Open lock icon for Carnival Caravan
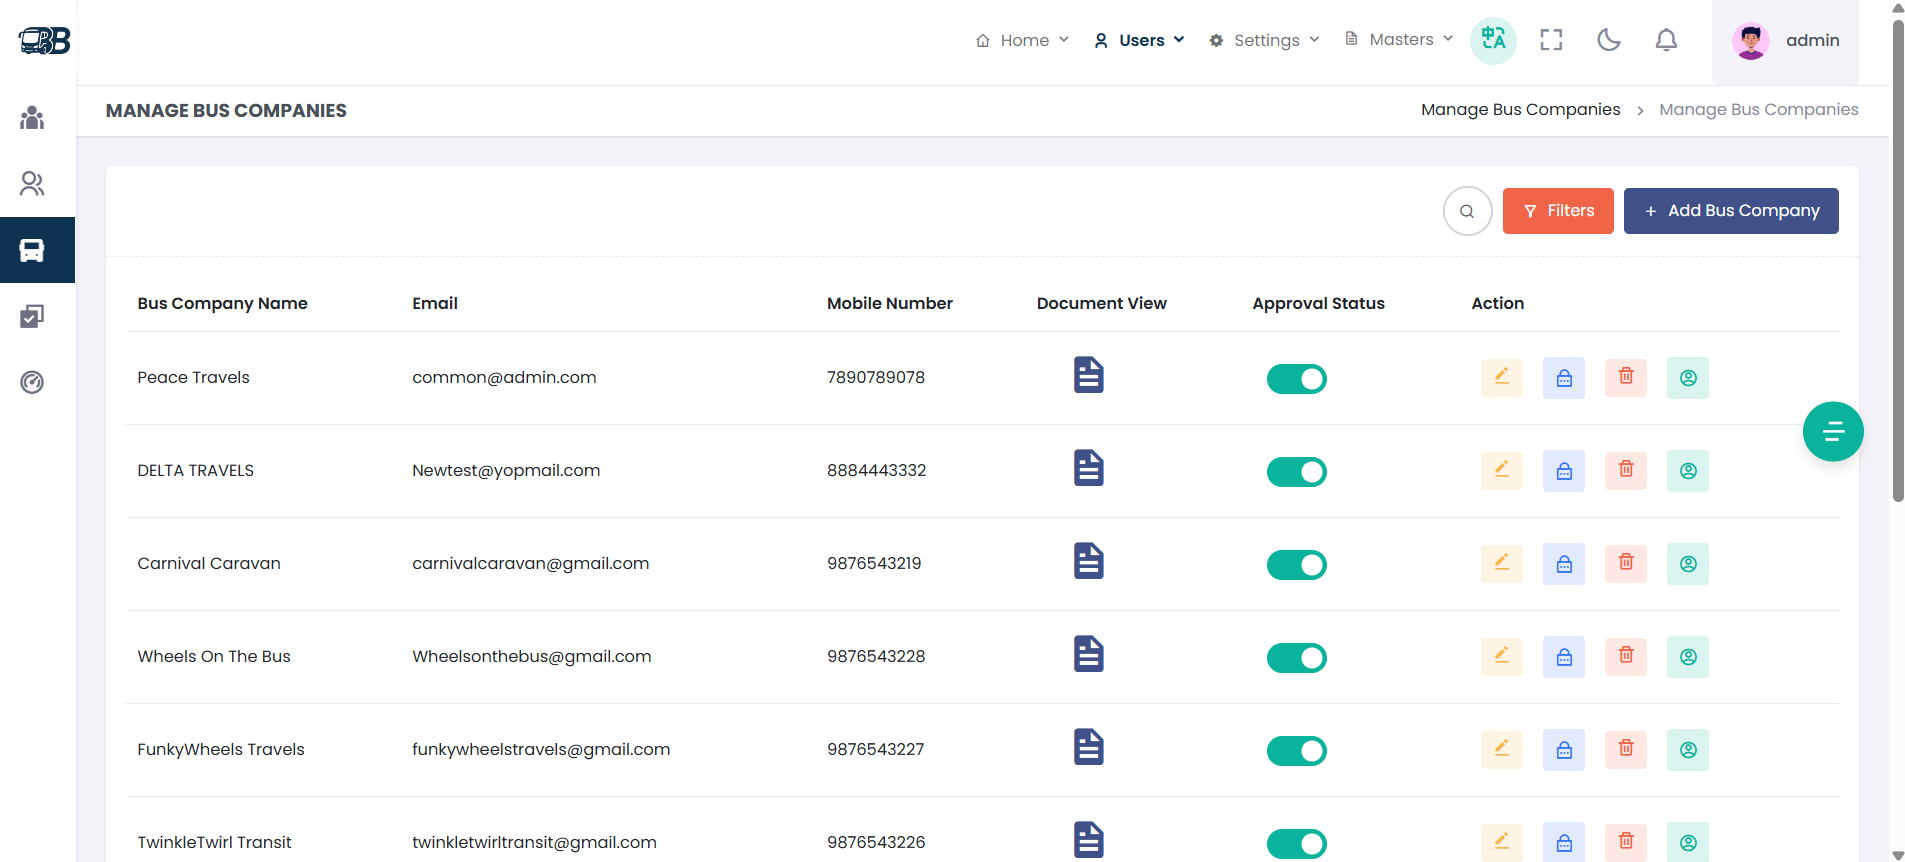This screenshot has width=1905, height=862. coord(1564,564)
